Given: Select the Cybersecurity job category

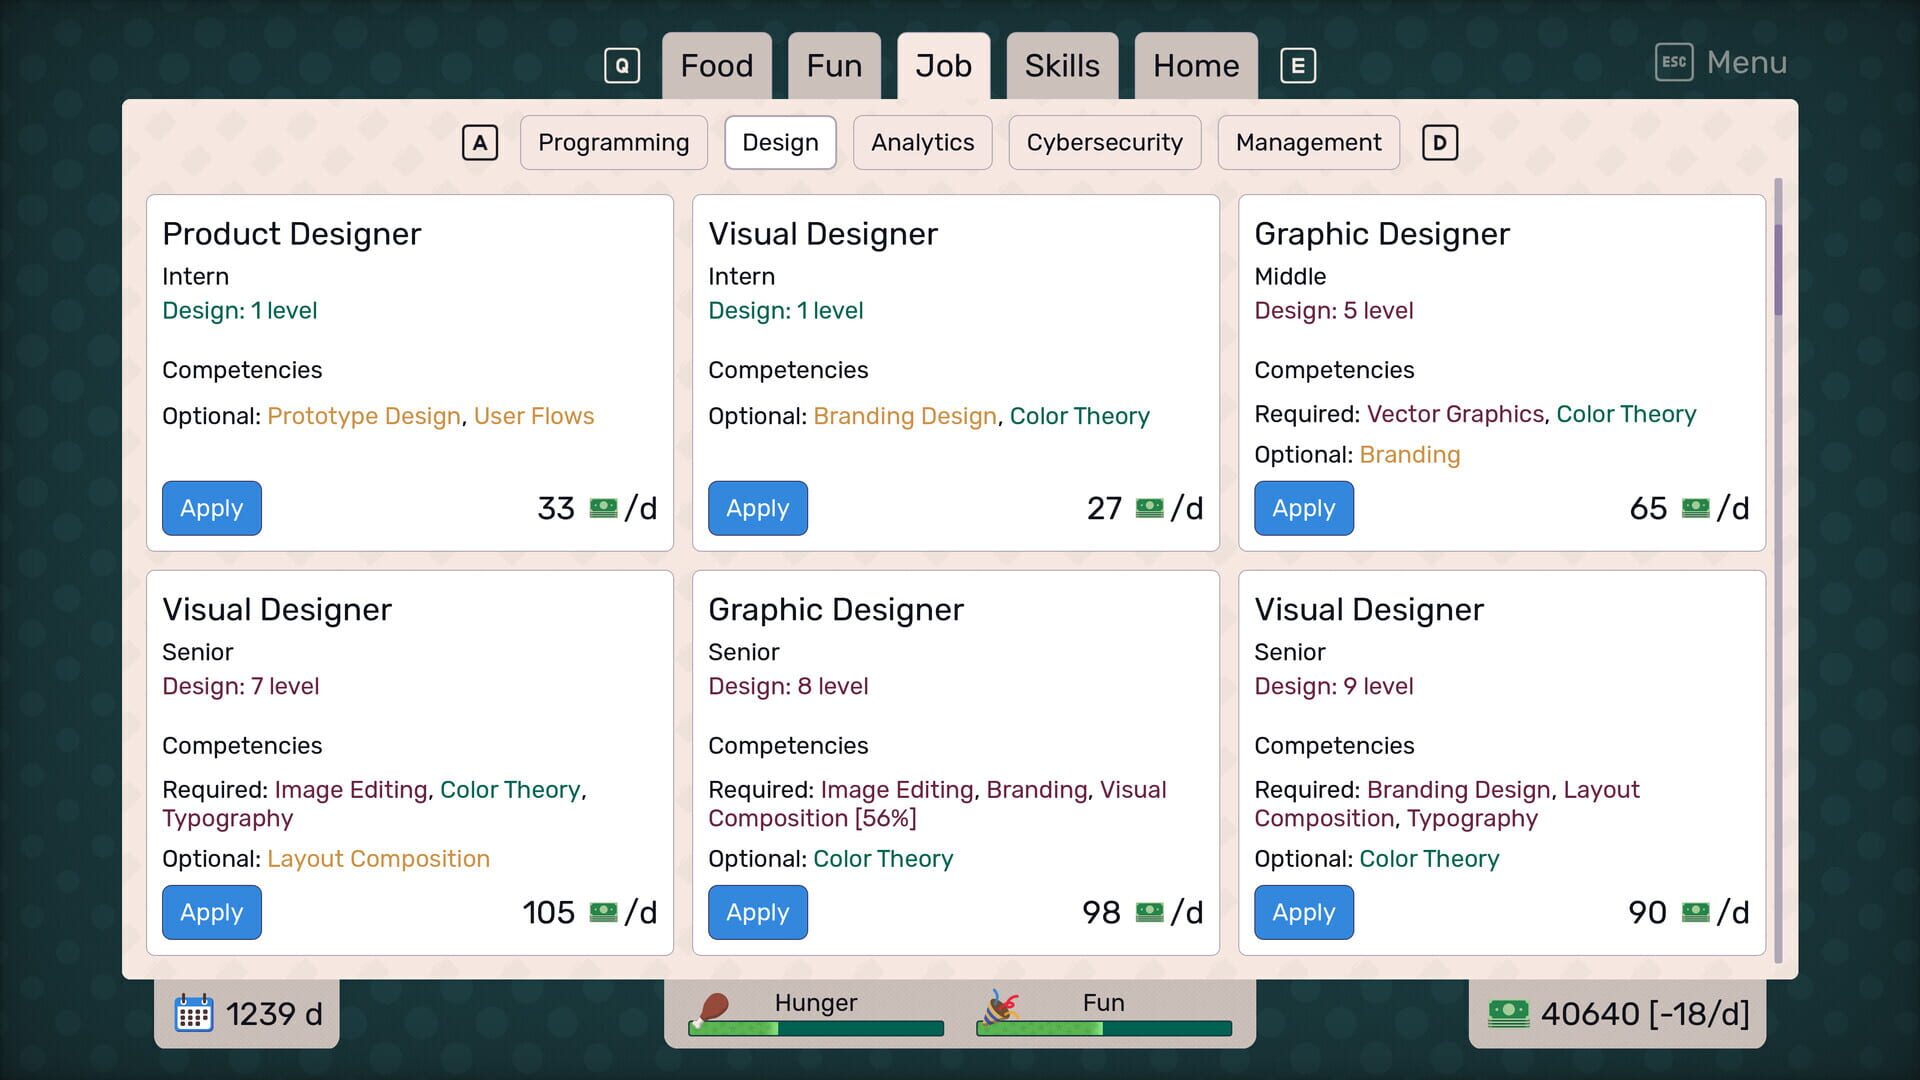Looking at the screenshot, I should pos(1104,143).
